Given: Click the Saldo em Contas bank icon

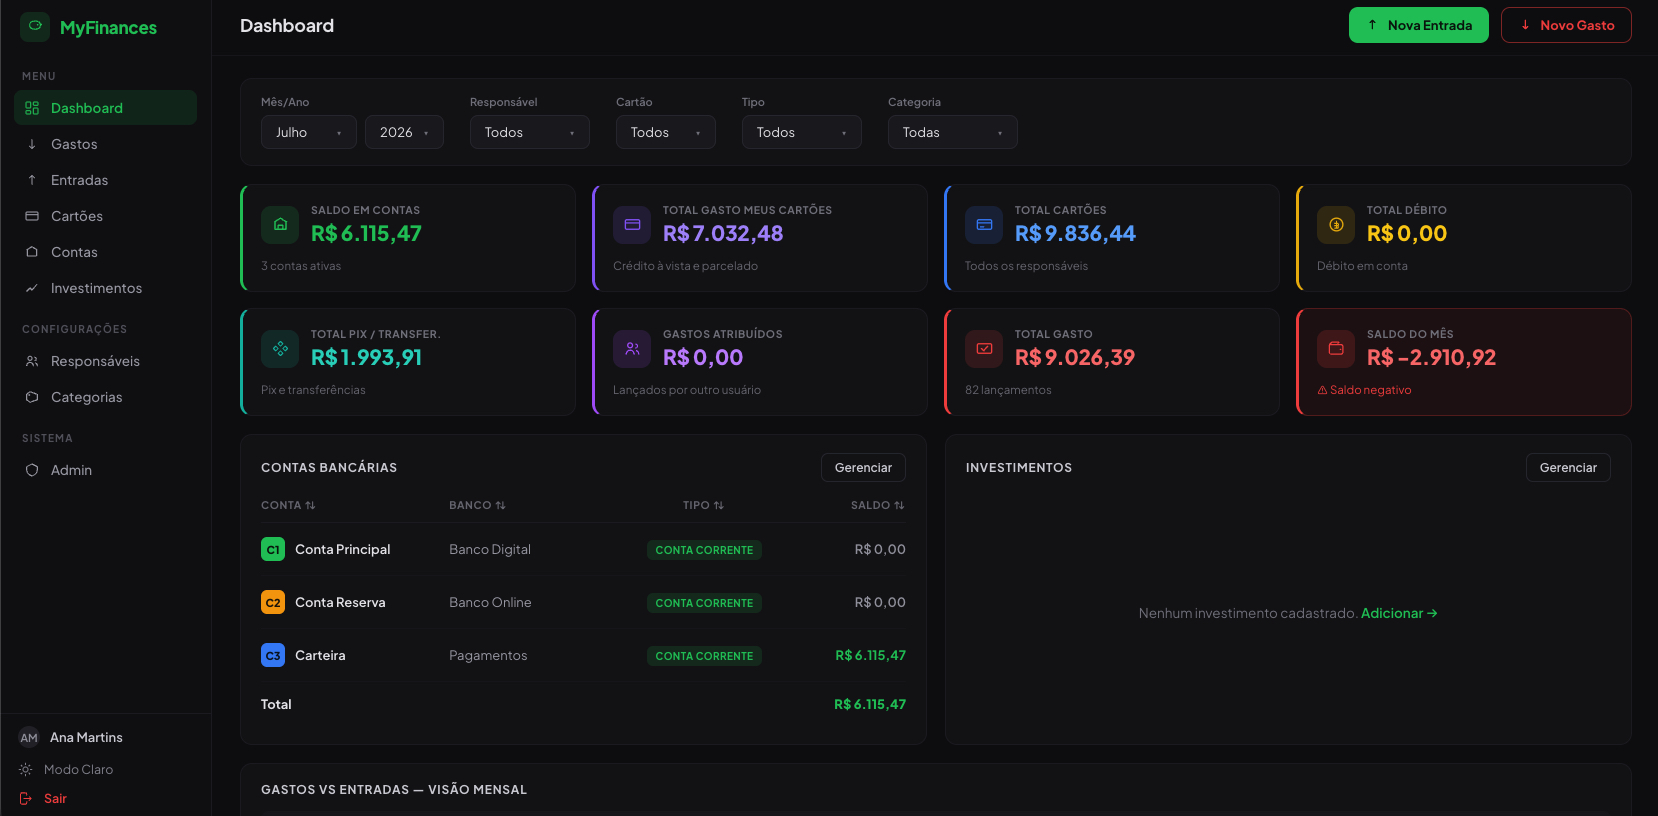Looking at the screenshot, I should point(280,225).
